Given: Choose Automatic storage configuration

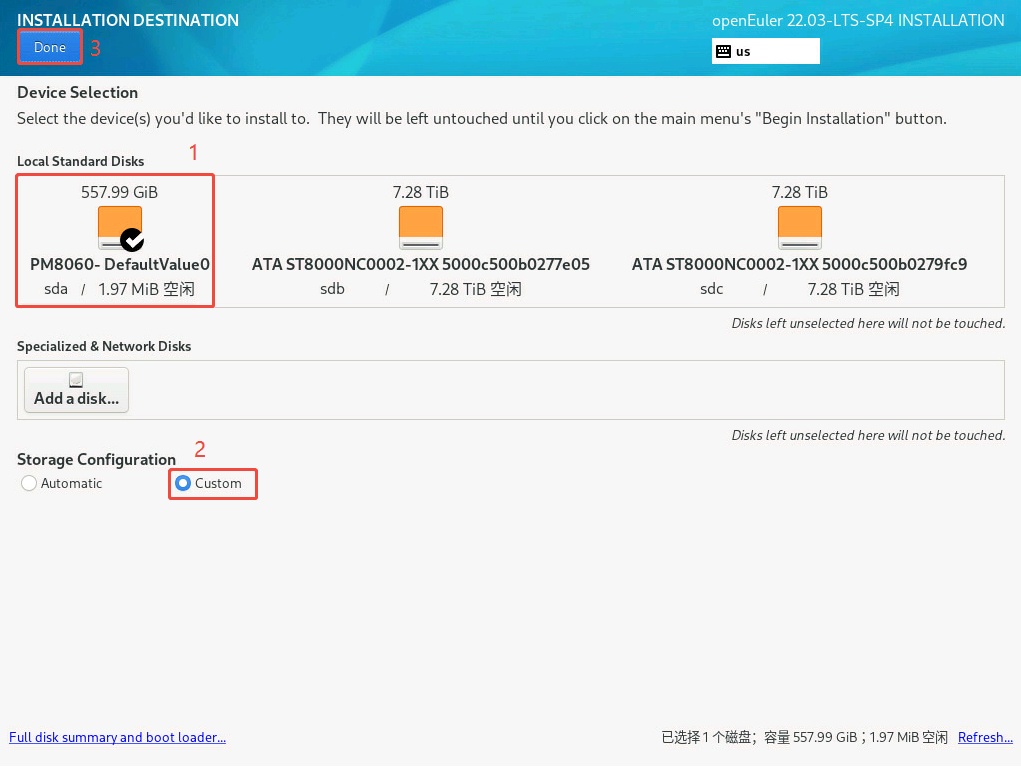Looking at the screenshot, I should [x=62, y=483].
